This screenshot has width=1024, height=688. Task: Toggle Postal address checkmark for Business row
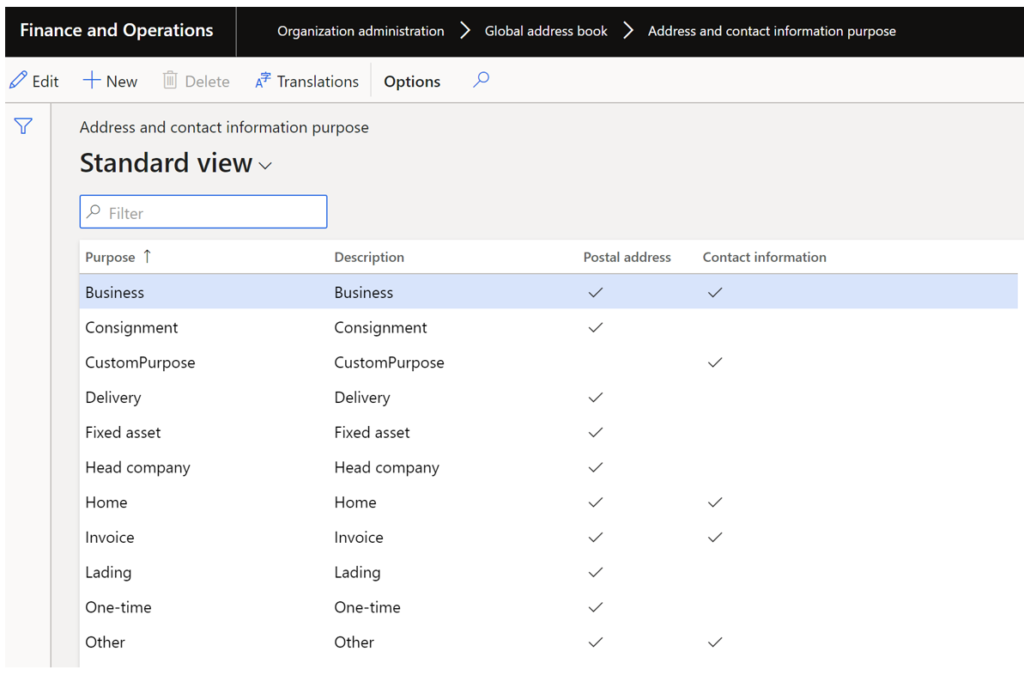pos(595,292)
